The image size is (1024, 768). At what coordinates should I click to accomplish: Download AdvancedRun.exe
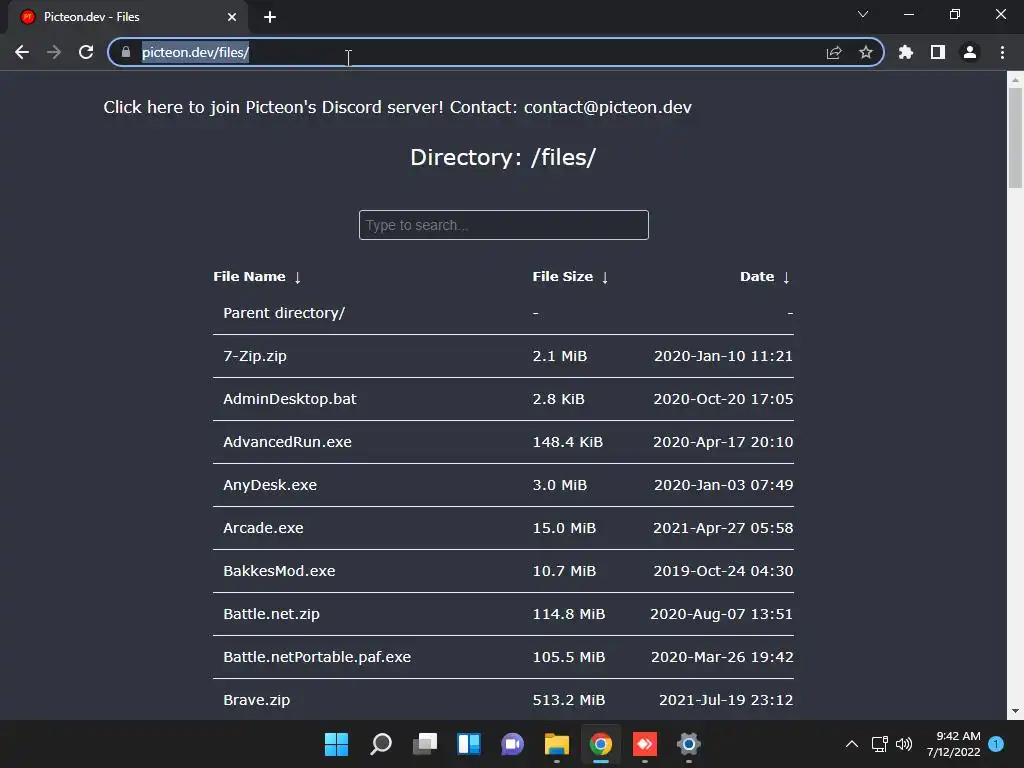[287, 442]
